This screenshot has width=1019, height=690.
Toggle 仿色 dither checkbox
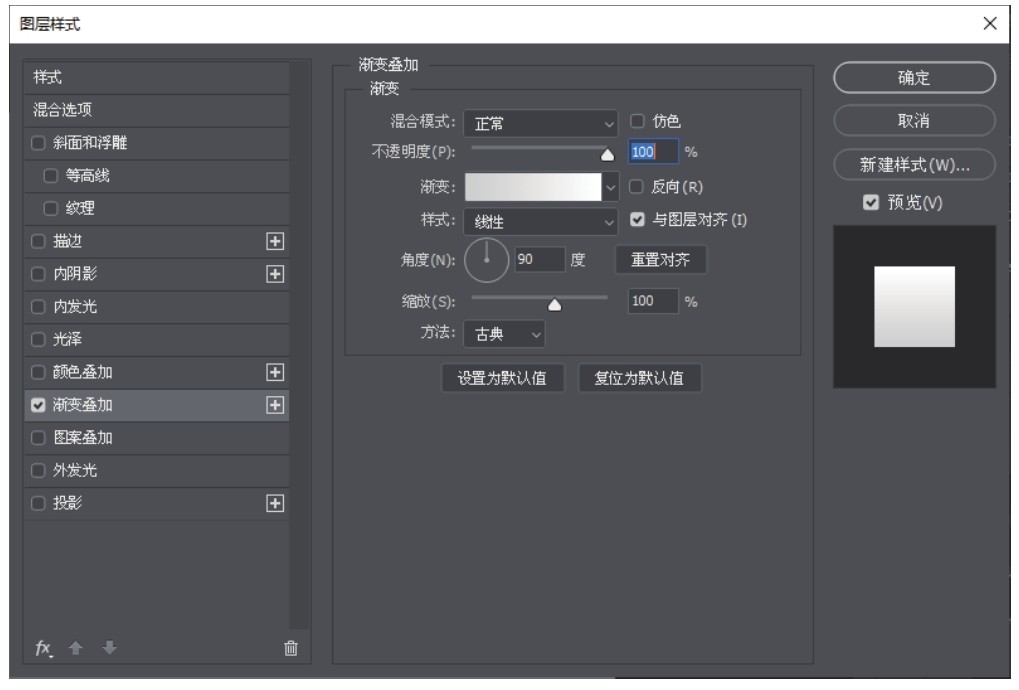tap(637, 121)
